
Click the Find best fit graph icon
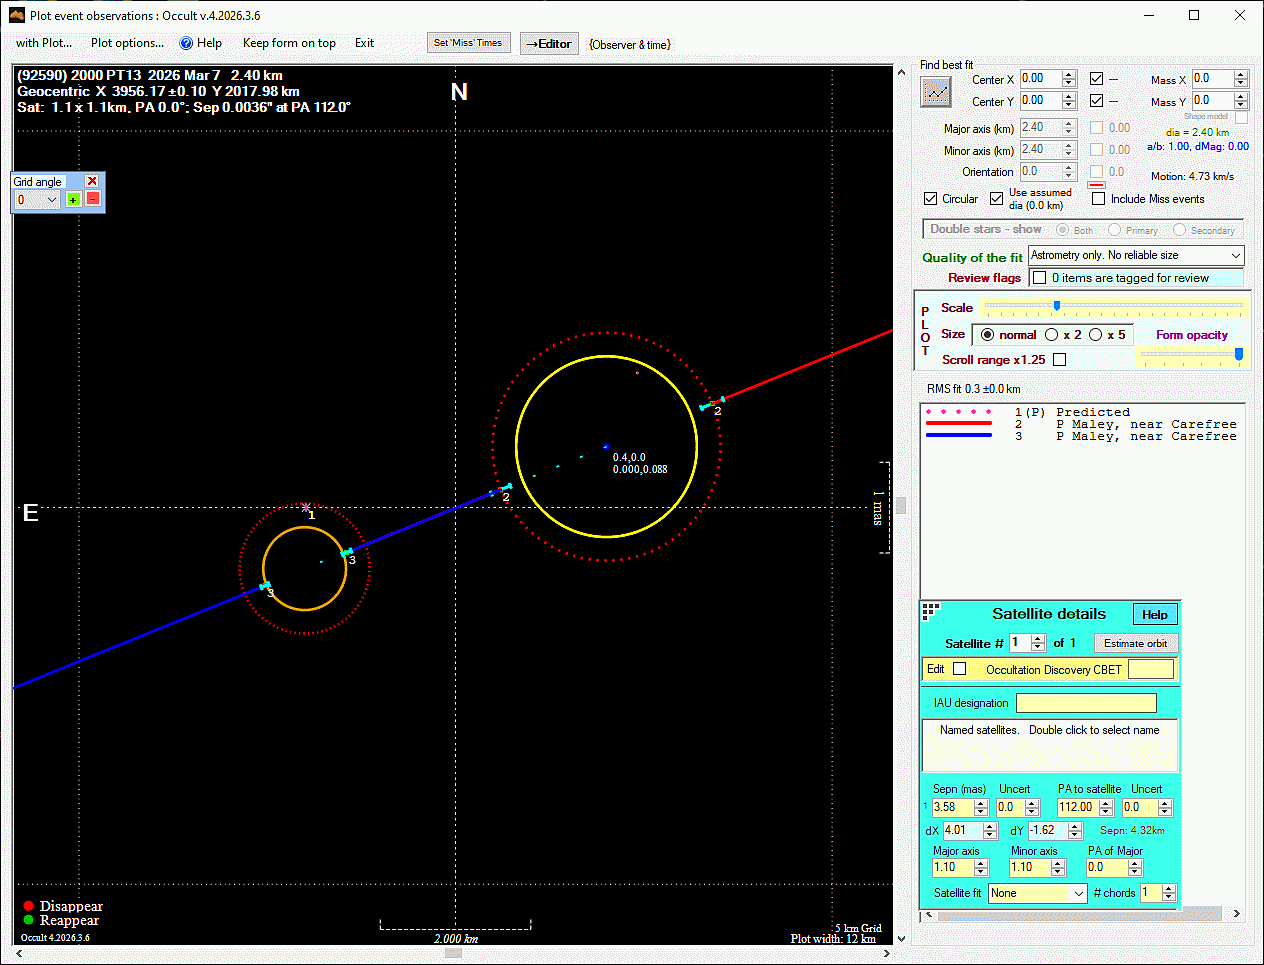tap(936, 92)
